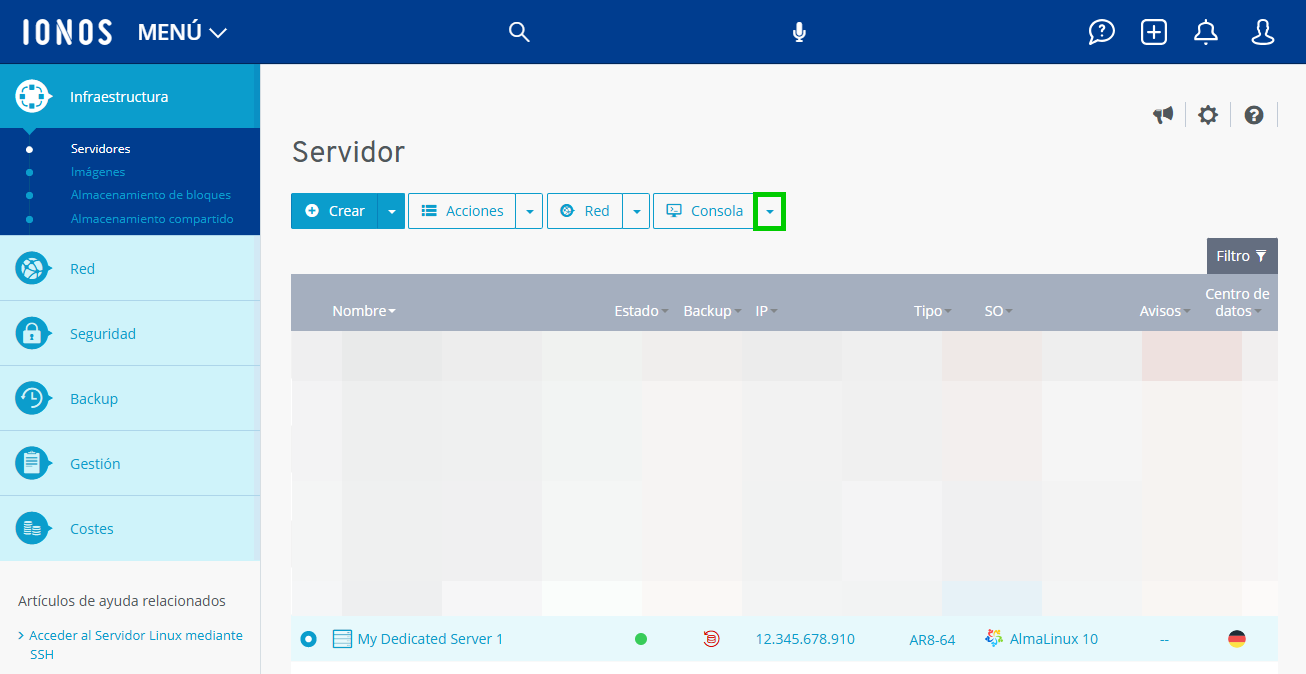Open the user account icon
The image size is (1306, 674).
point(1262,31)
